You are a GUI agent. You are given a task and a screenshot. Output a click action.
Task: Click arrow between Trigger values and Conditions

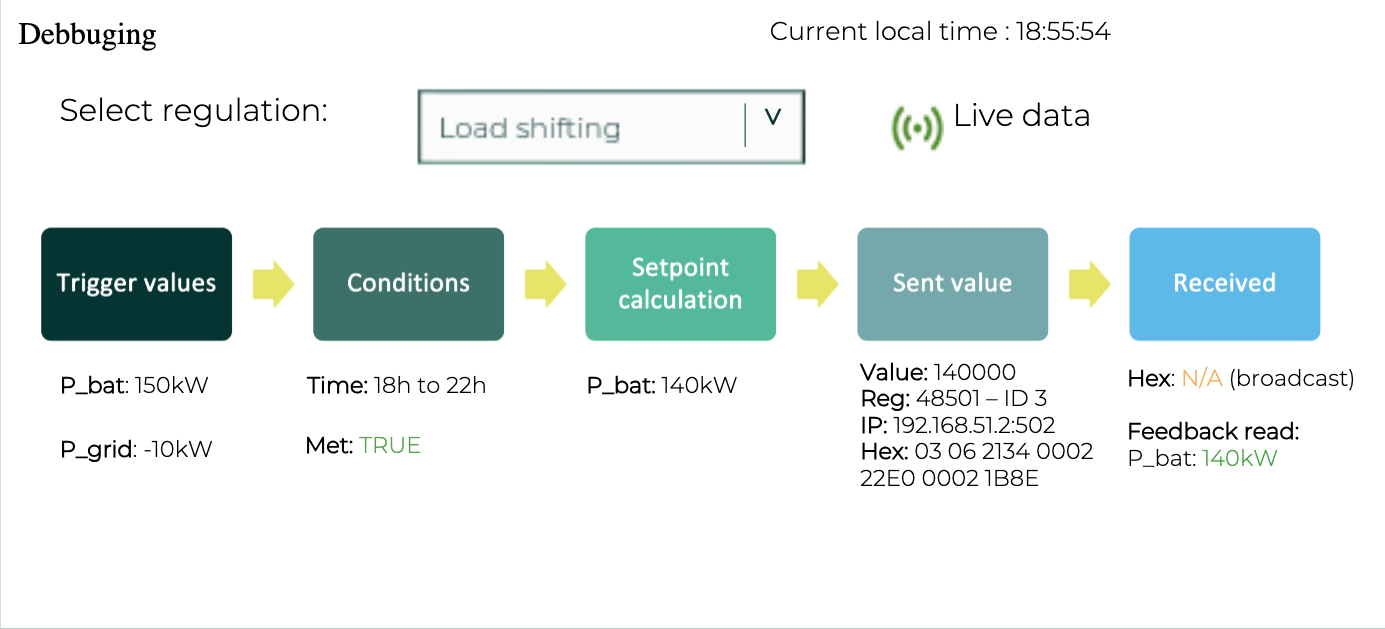tap(272, 284)
